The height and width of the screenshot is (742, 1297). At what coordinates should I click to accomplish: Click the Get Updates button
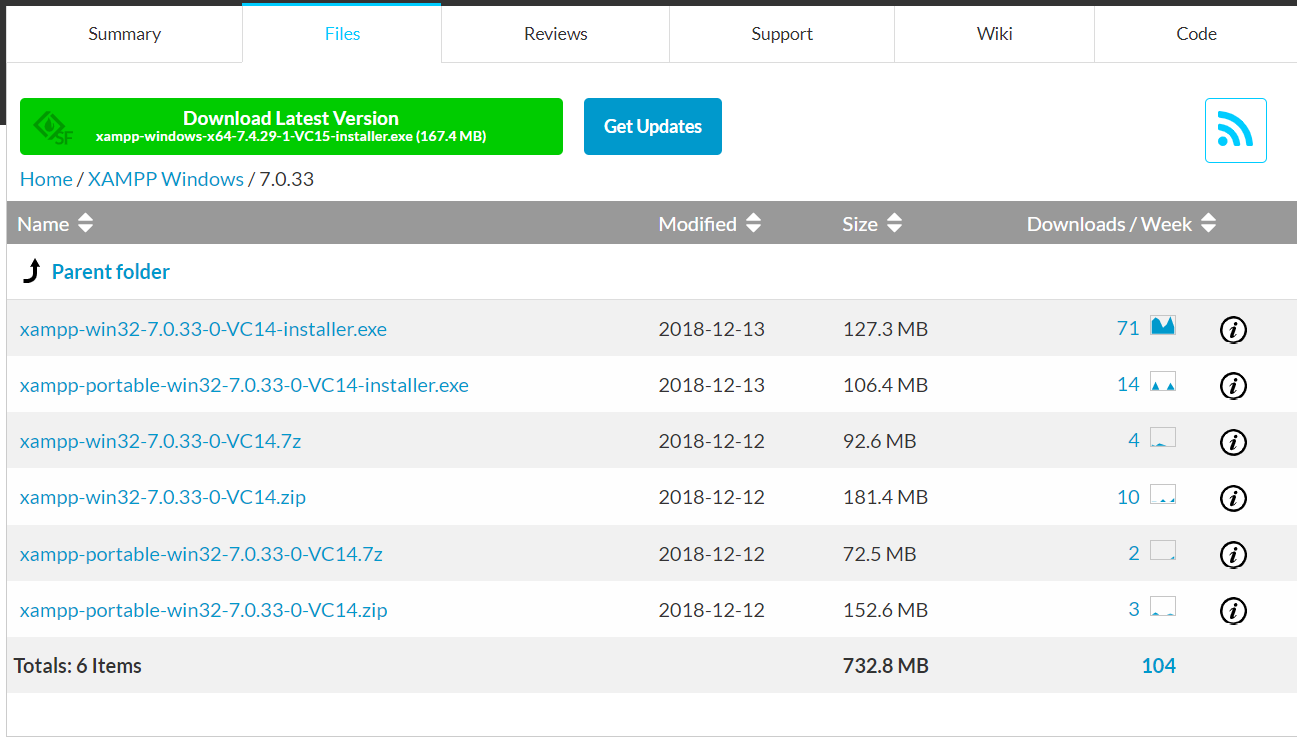click(x=653, y=127)
